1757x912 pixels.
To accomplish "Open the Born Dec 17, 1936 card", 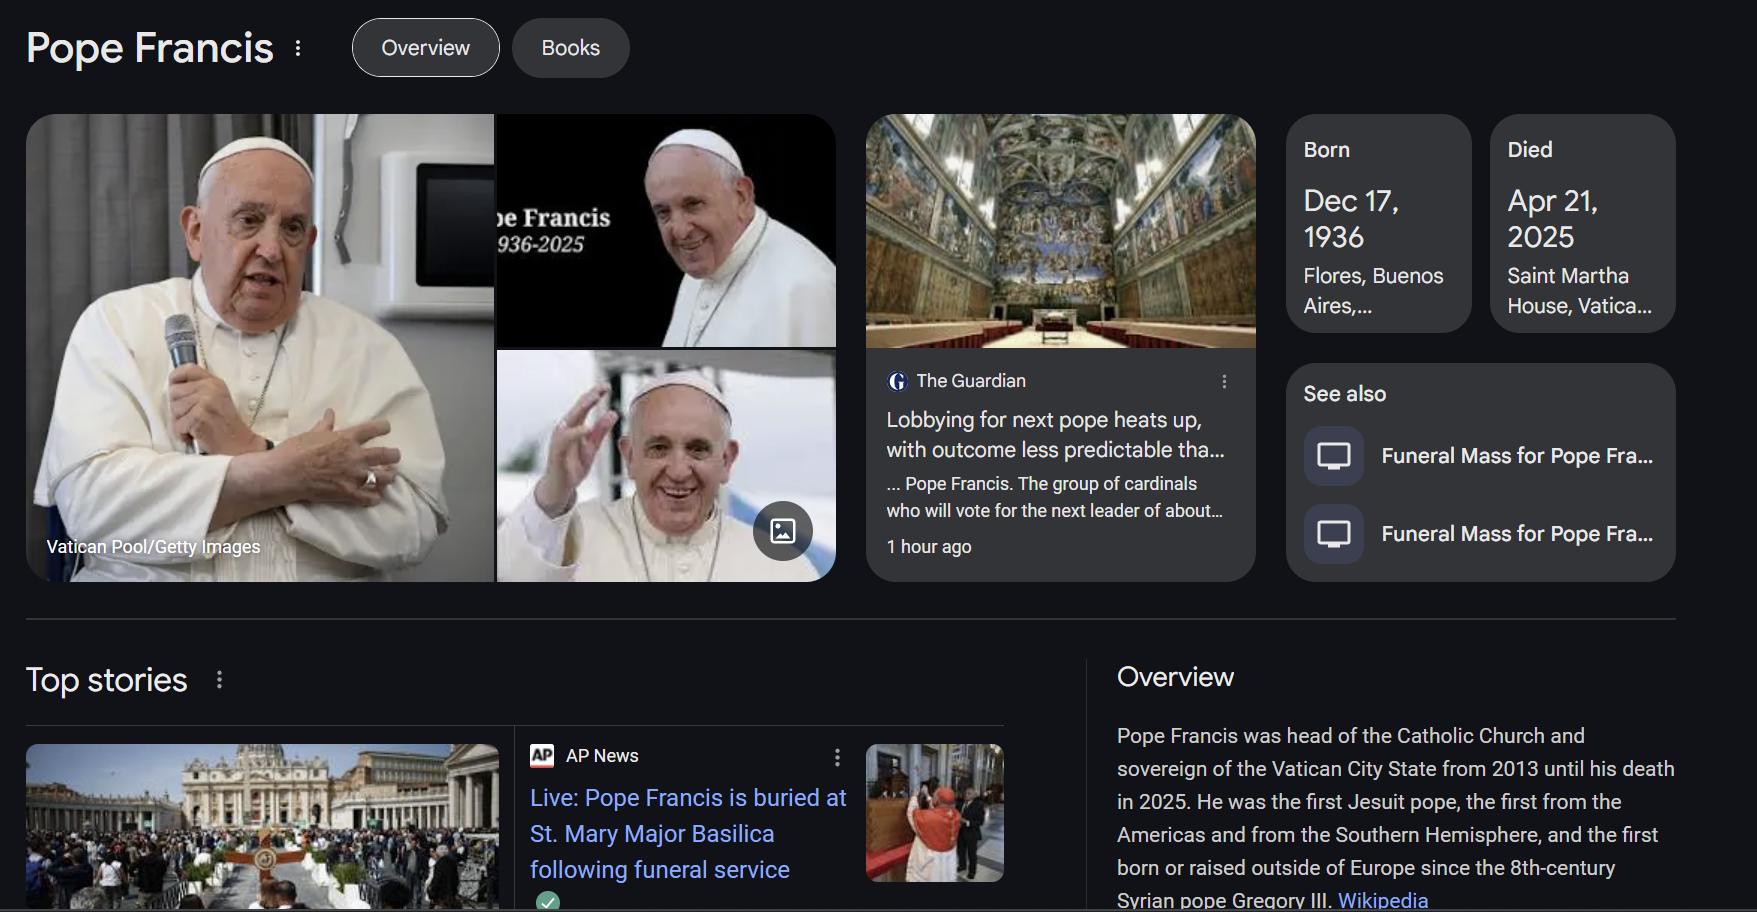I will [1379, 224].
